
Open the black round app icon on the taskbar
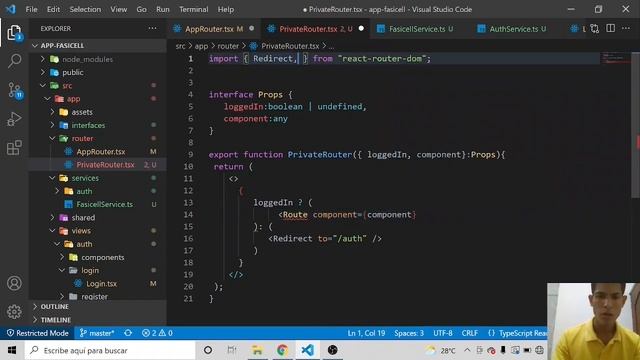(333, 350)
